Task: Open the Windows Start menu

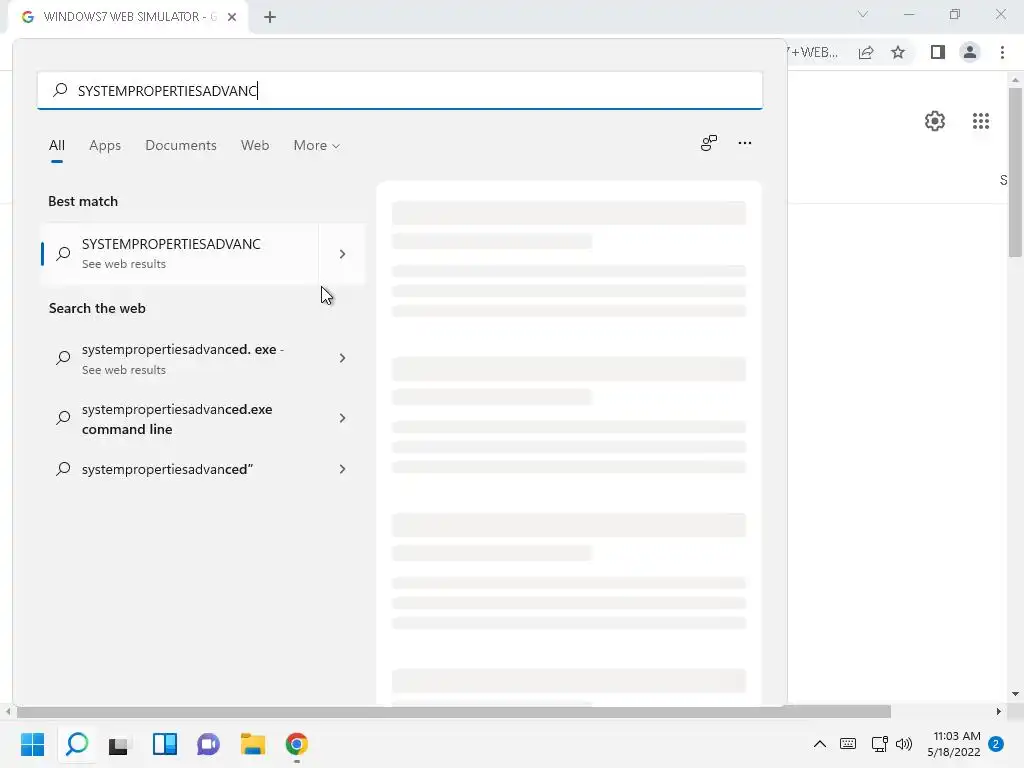Action: click(x=32, y=744)
